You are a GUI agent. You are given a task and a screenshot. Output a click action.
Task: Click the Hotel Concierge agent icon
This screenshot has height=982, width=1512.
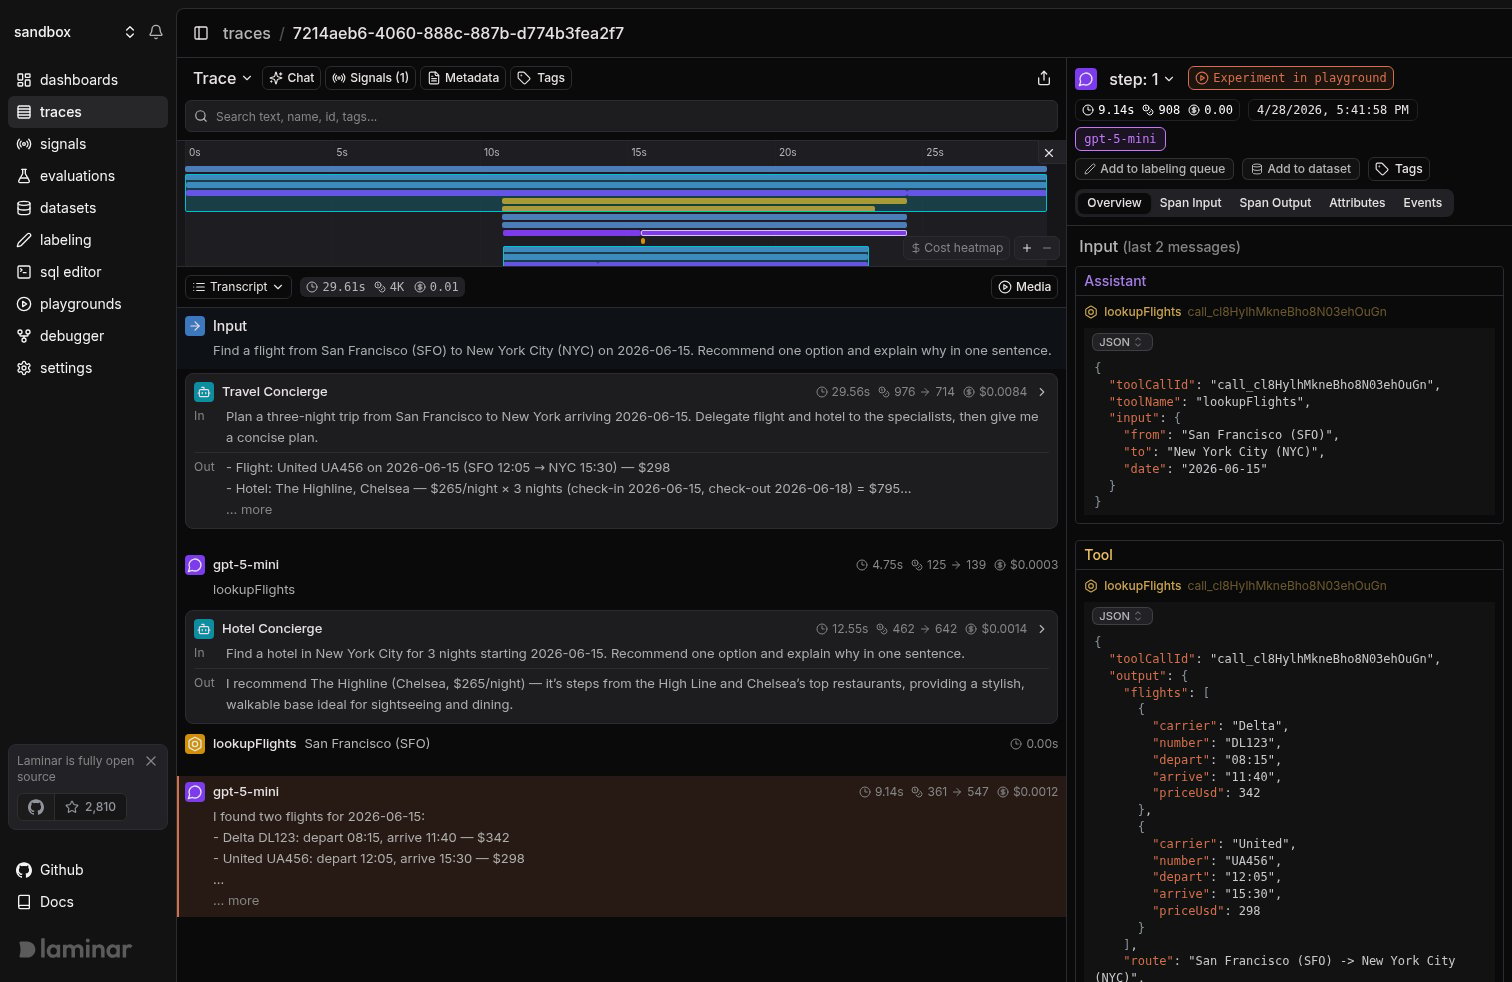point(204,629)
